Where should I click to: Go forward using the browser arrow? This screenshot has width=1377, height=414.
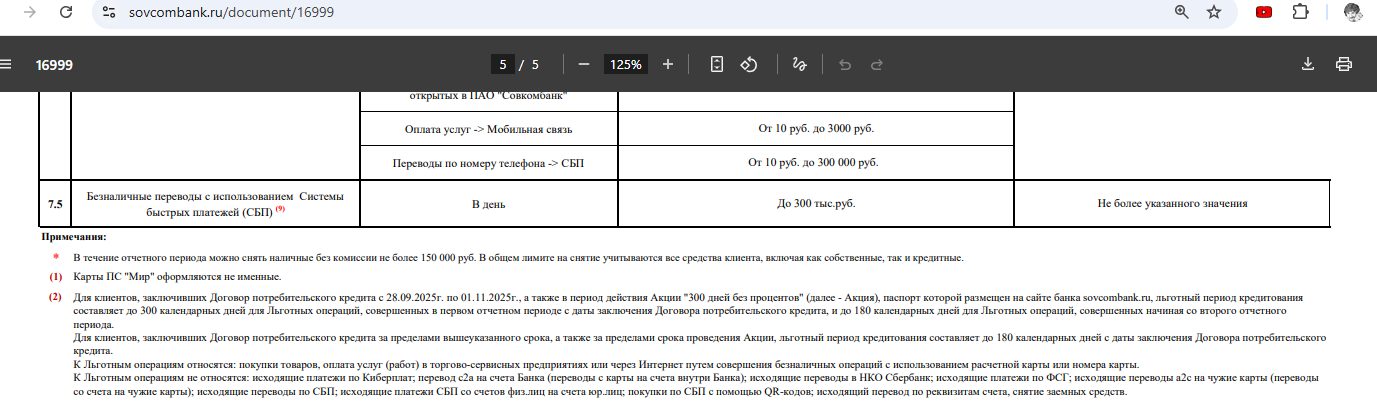point(30,12)
